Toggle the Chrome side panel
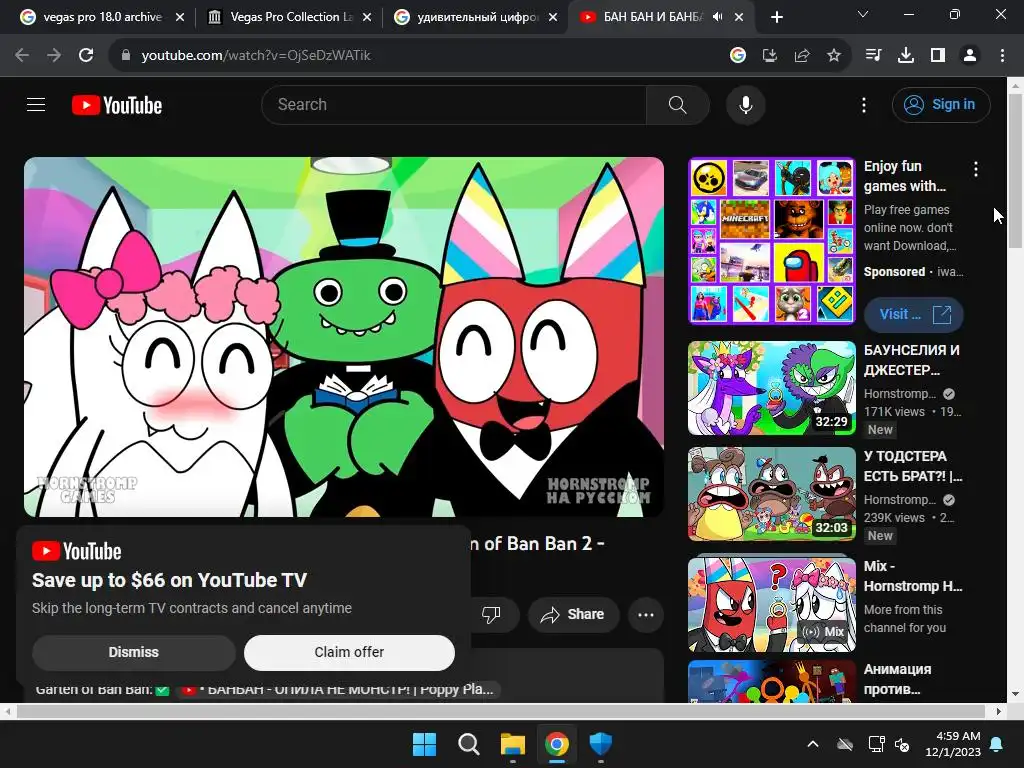Viewport: 1024px width, 768px height. click(938, 56)
